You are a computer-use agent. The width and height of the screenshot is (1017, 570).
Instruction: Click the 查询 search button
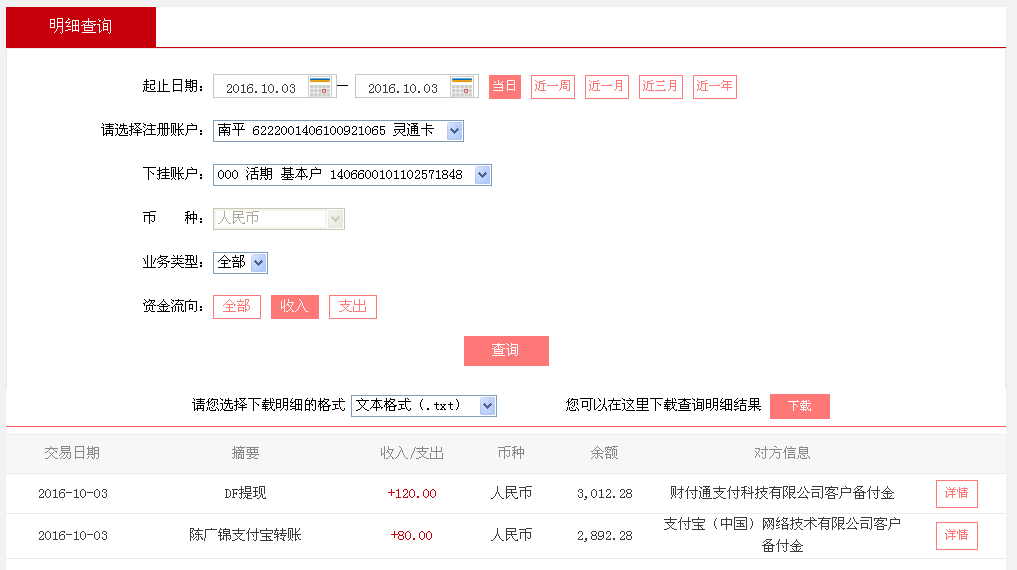coord(506,351)
